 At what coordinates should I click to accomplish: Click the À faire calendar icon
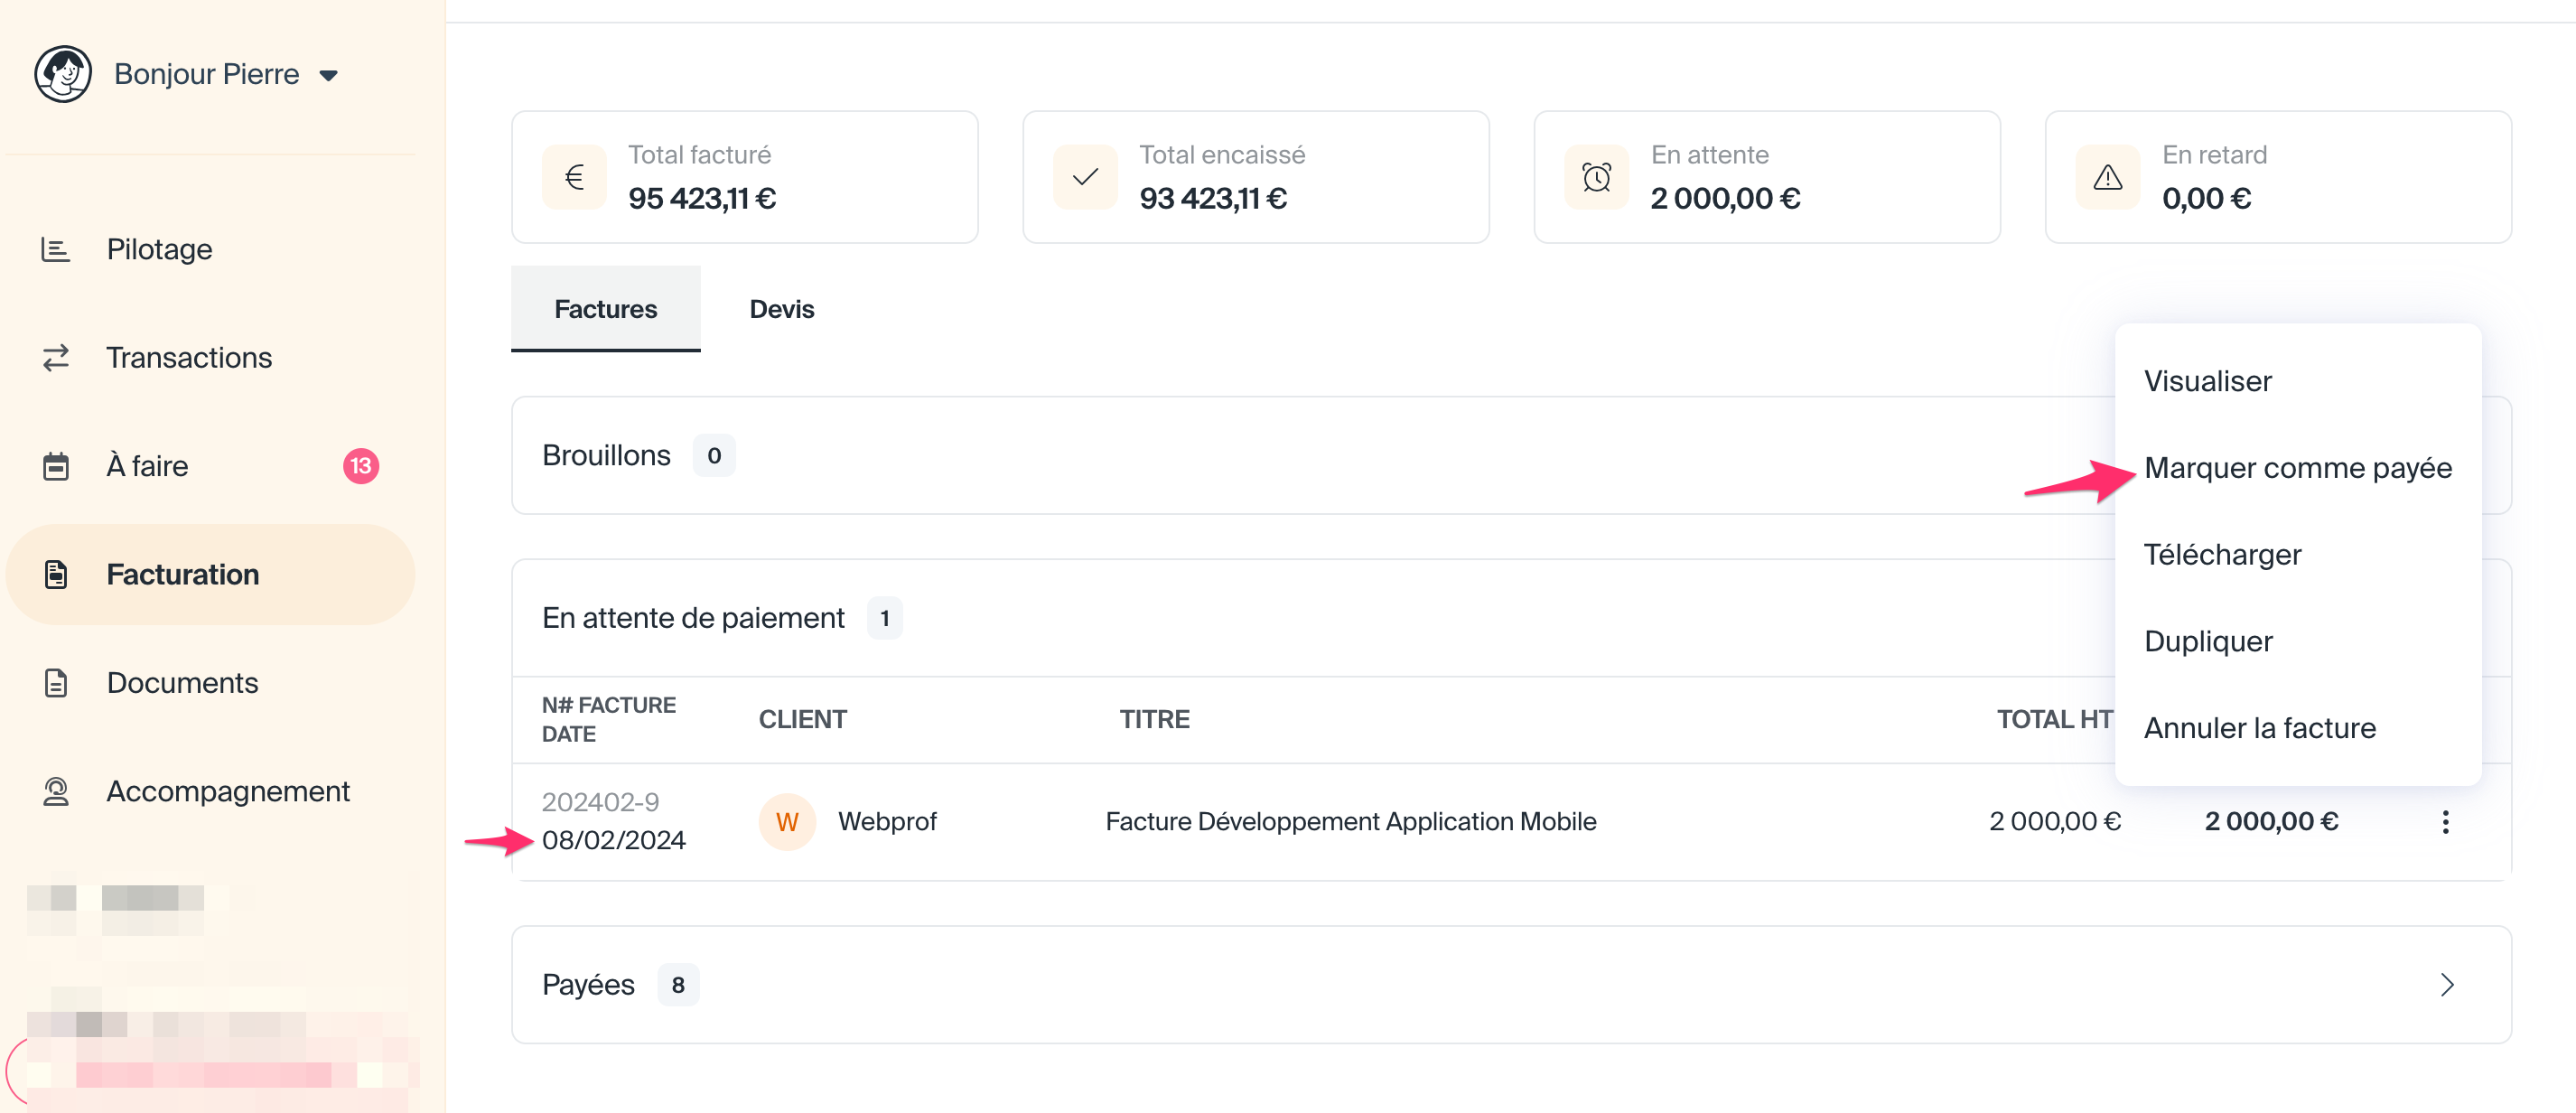point(55,466)
